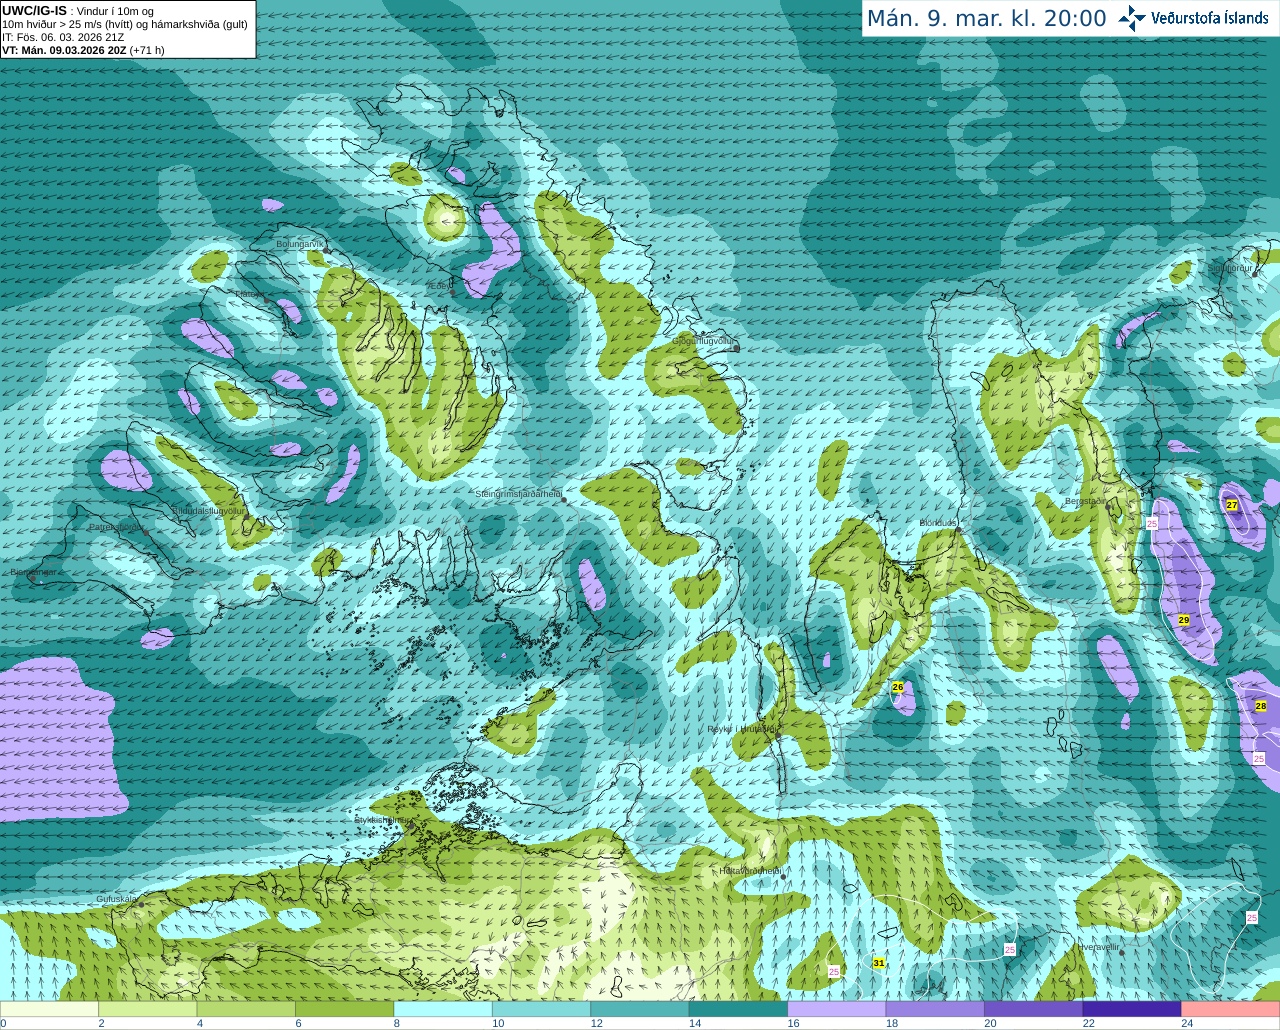This screenshot has height=1030, width=1280.
Task: Click the yellow 29 gust marker
Action: [1184, 620]
